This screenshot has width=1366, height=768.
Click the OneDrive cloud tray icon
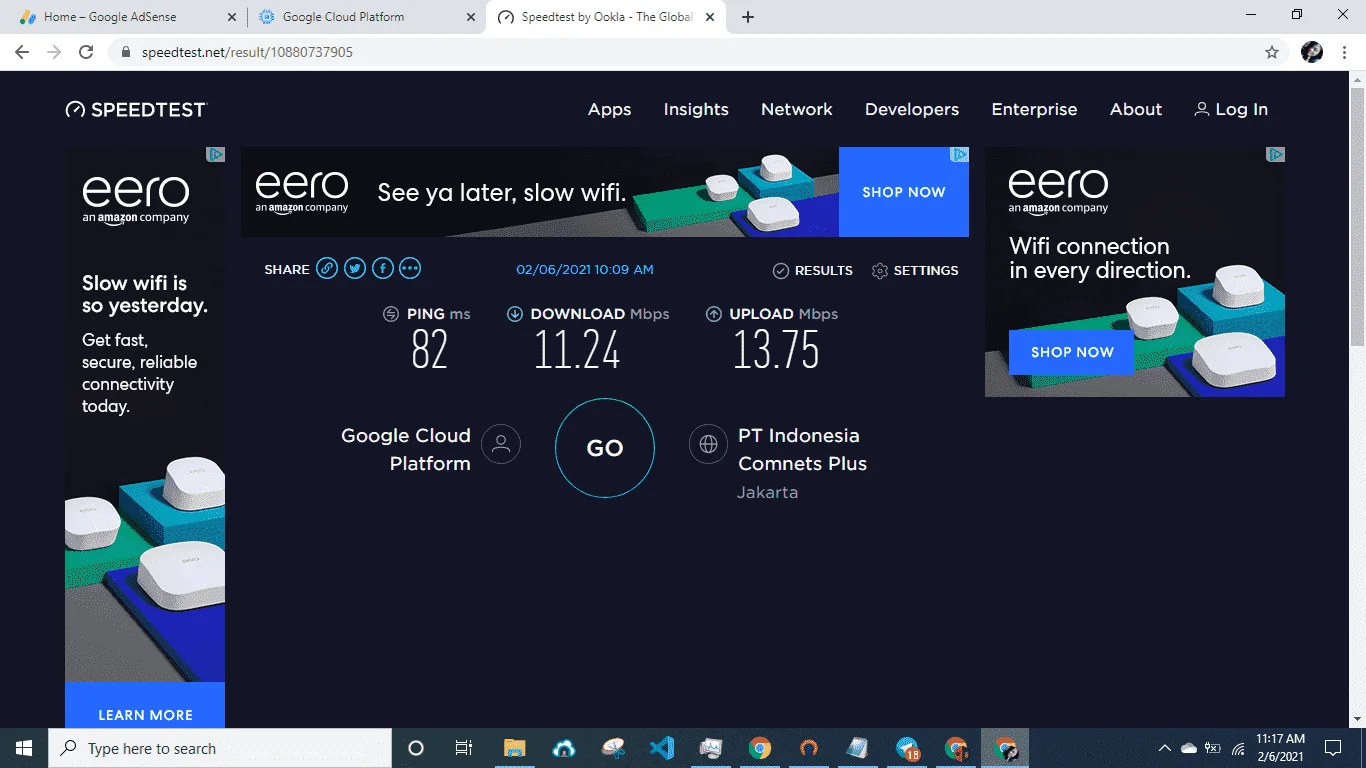(1189, 748)
